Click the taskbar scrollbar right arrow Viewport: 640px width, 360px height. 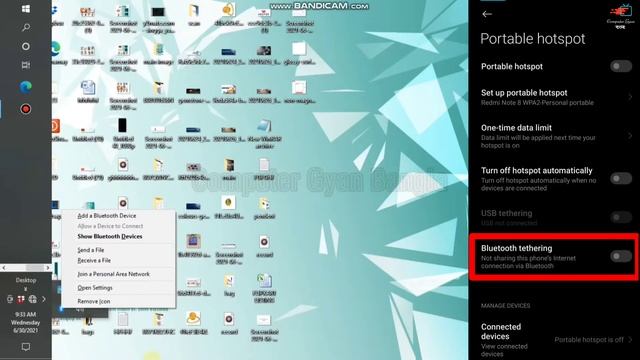[48, 268]
